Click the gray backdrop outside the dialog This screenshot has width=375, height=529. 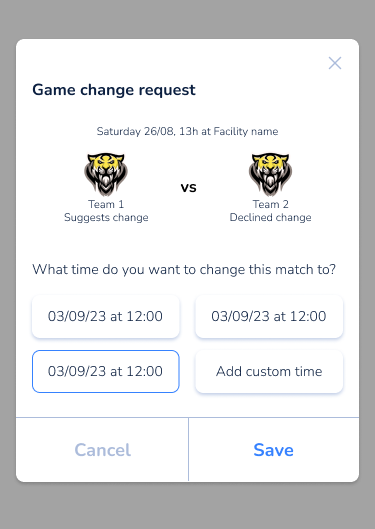click(188, 506)
